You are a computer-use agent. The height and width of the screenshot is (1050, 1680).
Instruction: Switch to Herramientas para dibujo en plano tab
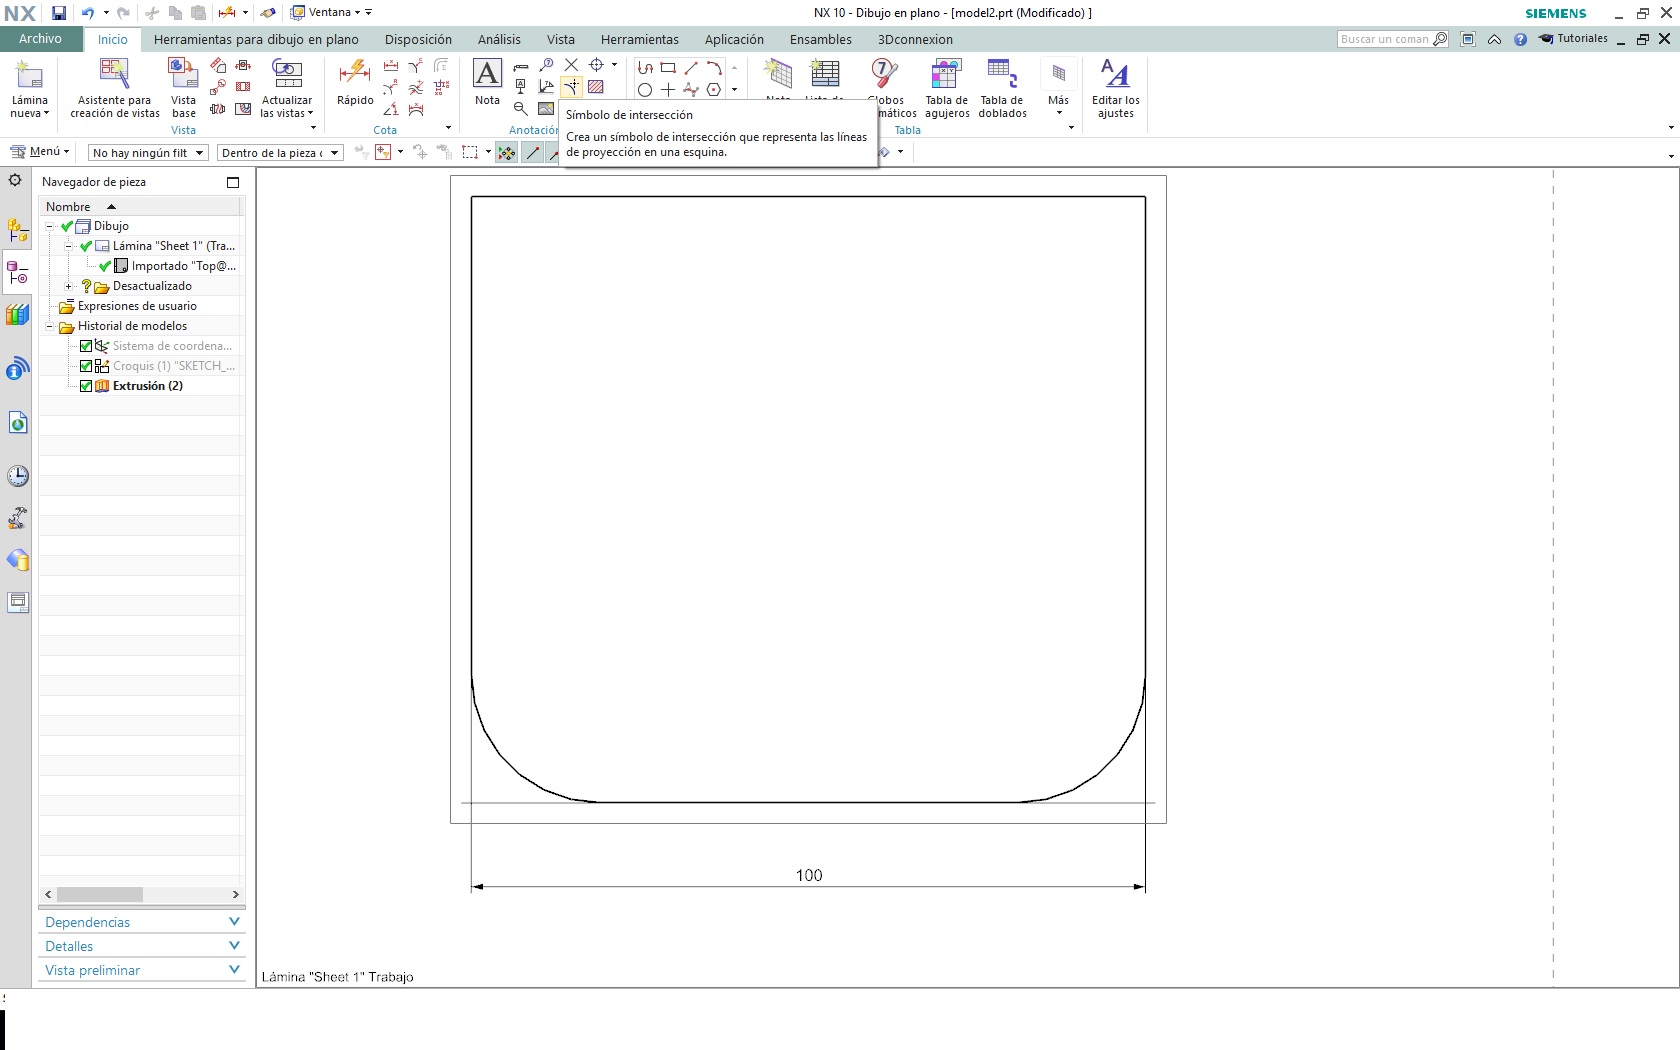256,40
